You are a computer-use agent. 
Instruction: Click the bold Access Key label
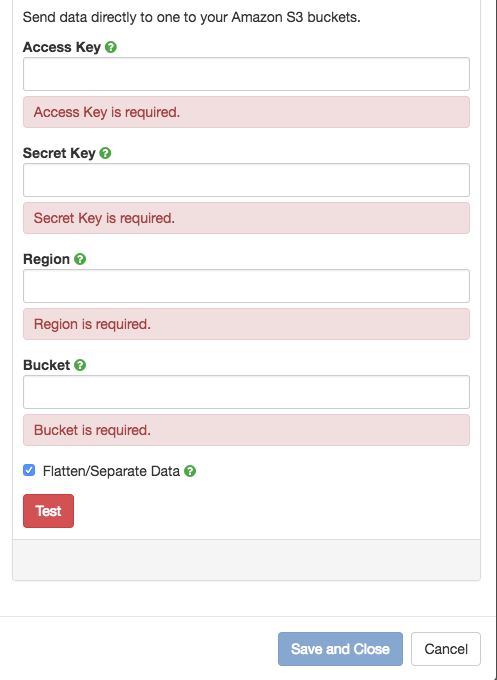[62, 47]
